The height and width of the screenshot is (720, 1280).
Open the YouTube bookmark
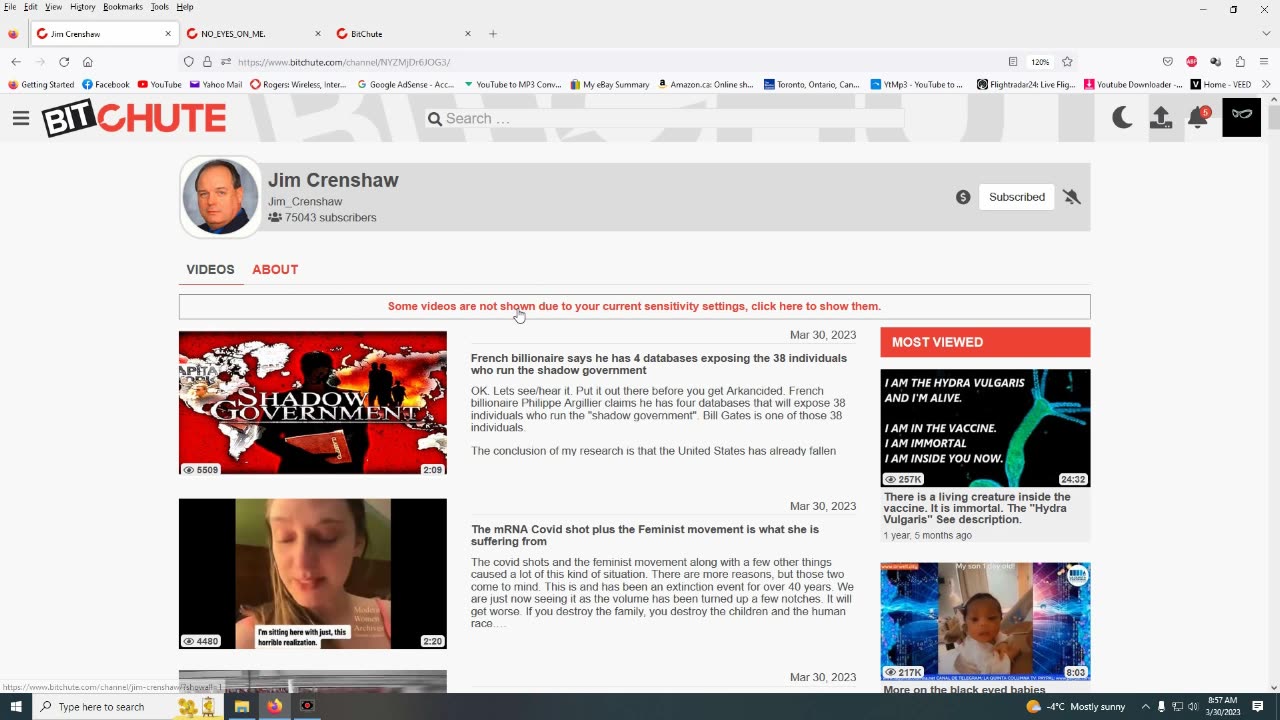pyautogui.click(x=160, y=85)
